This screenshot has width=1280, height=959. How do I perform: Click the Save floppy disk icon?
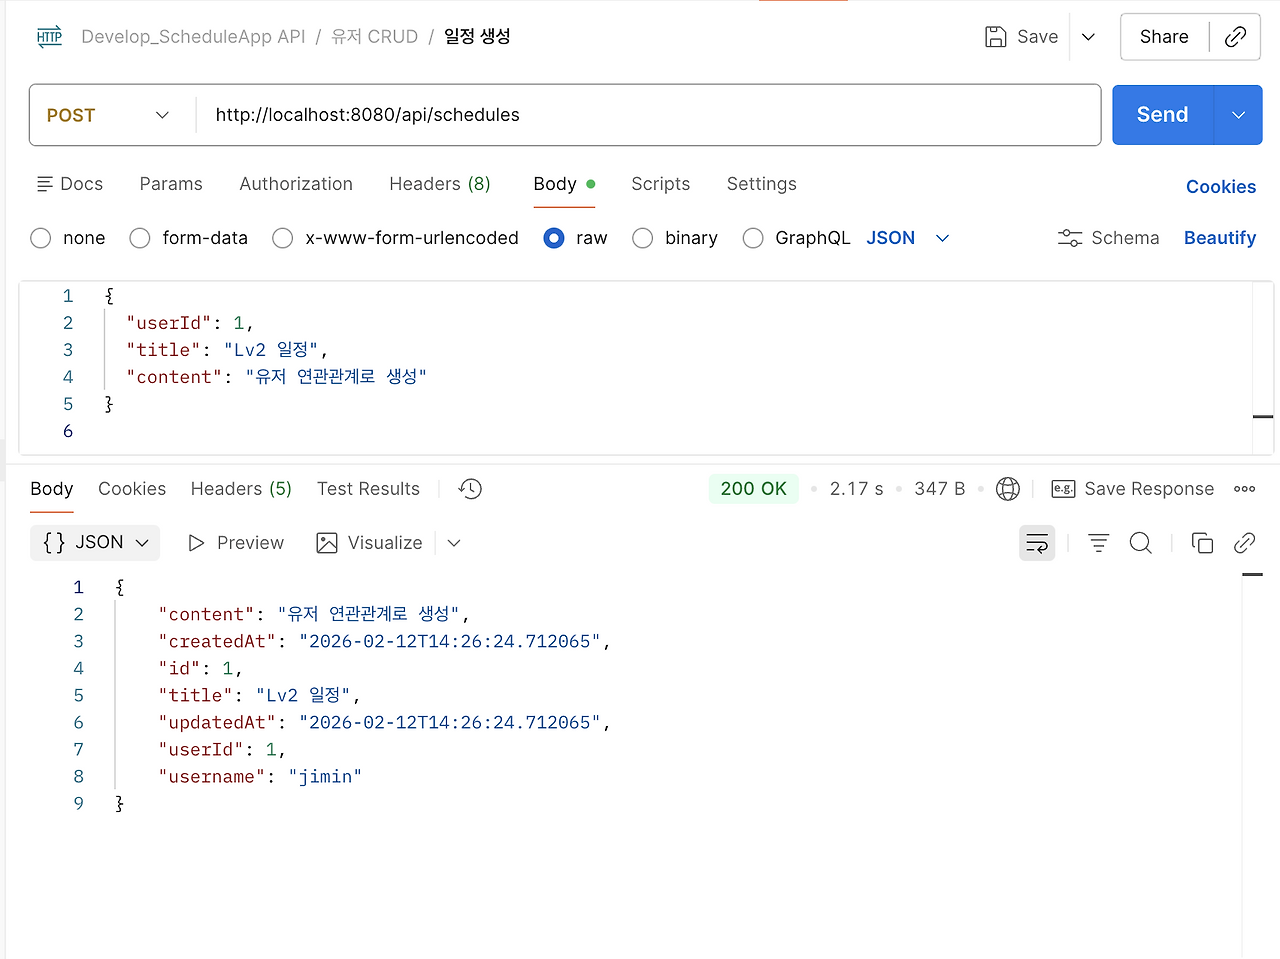996,37
